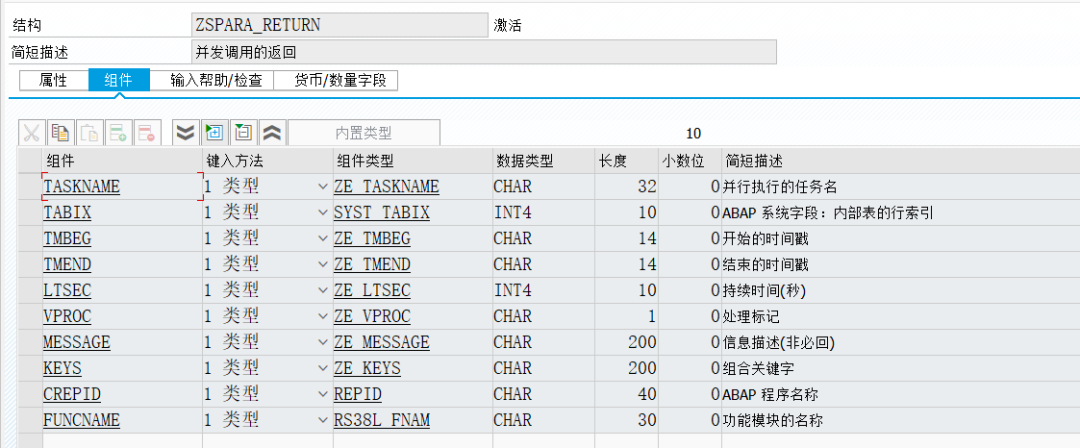Open the typing method dropdown for CREPID
The width and height of the screenshot is (1080, 448).
tap(322, 394)
